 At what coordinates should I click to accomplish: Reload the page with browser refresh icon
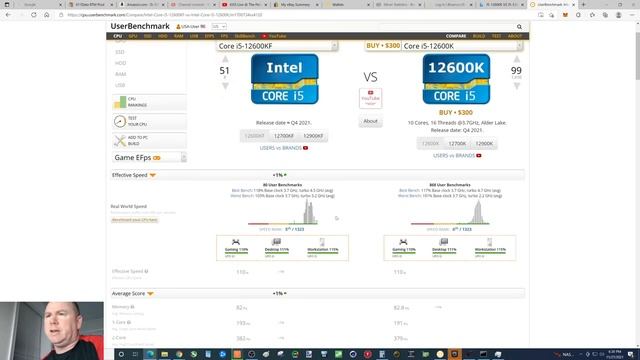(33, 15)
